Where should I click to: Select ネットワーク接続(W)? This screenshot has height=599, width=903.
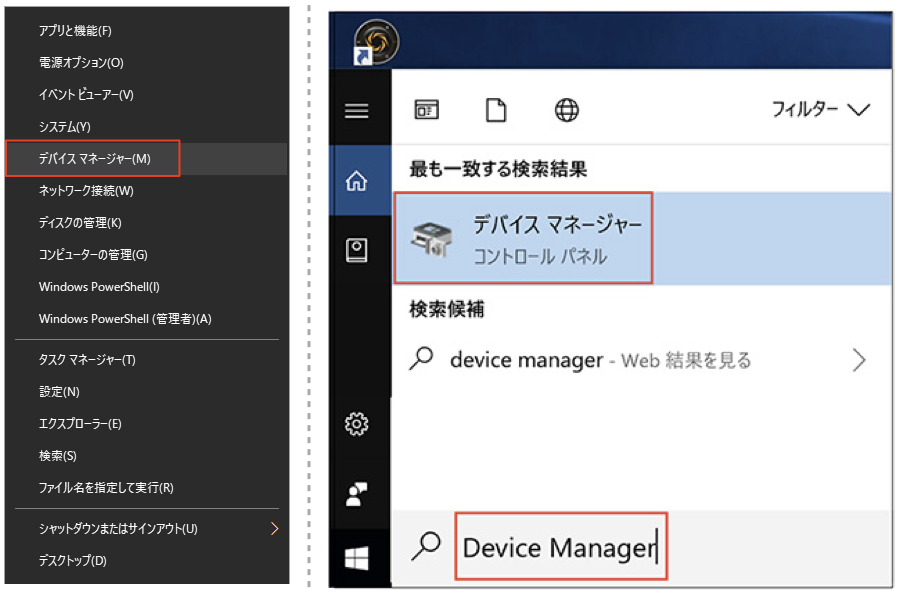click(x=146, y=191)
